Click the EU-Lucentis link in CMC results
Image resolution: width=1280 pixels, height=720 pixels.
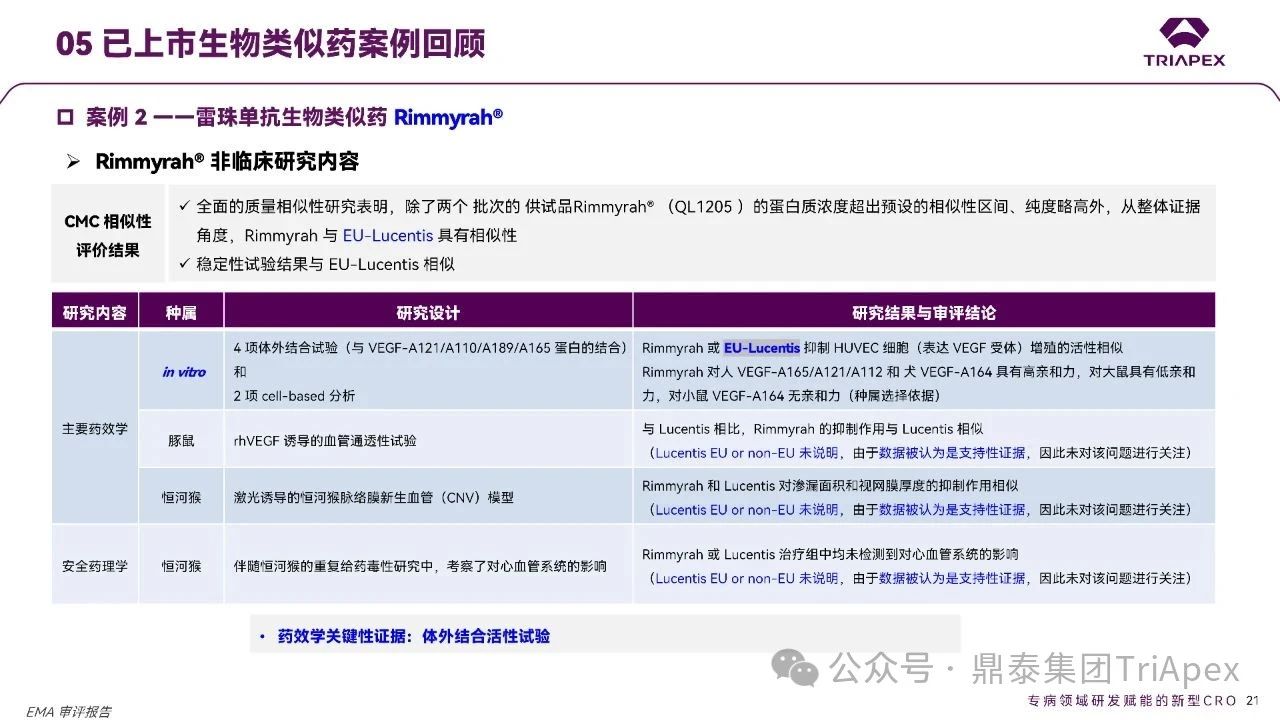click(388, 236)
